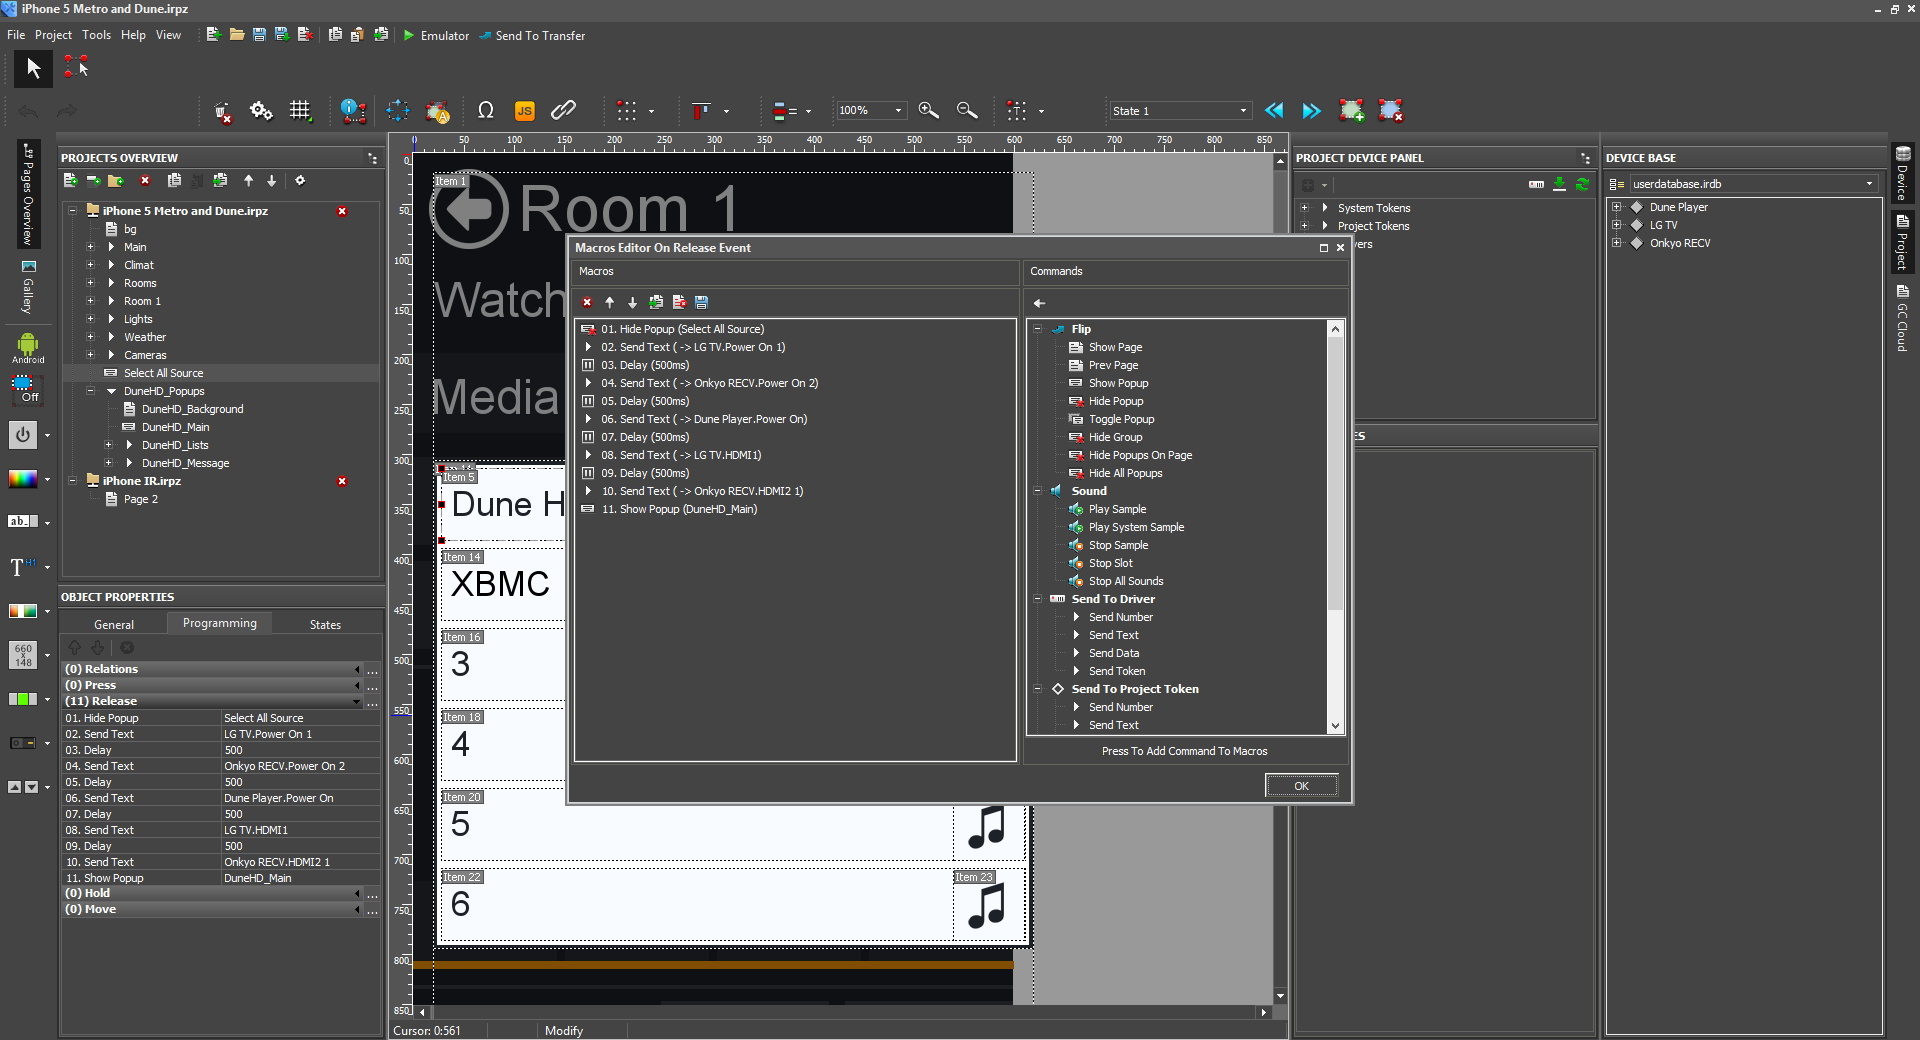Click the red delete icon in Macros toolbar
The height and width of the screenshot is (1040, 1920).
(x=587, y=302)
